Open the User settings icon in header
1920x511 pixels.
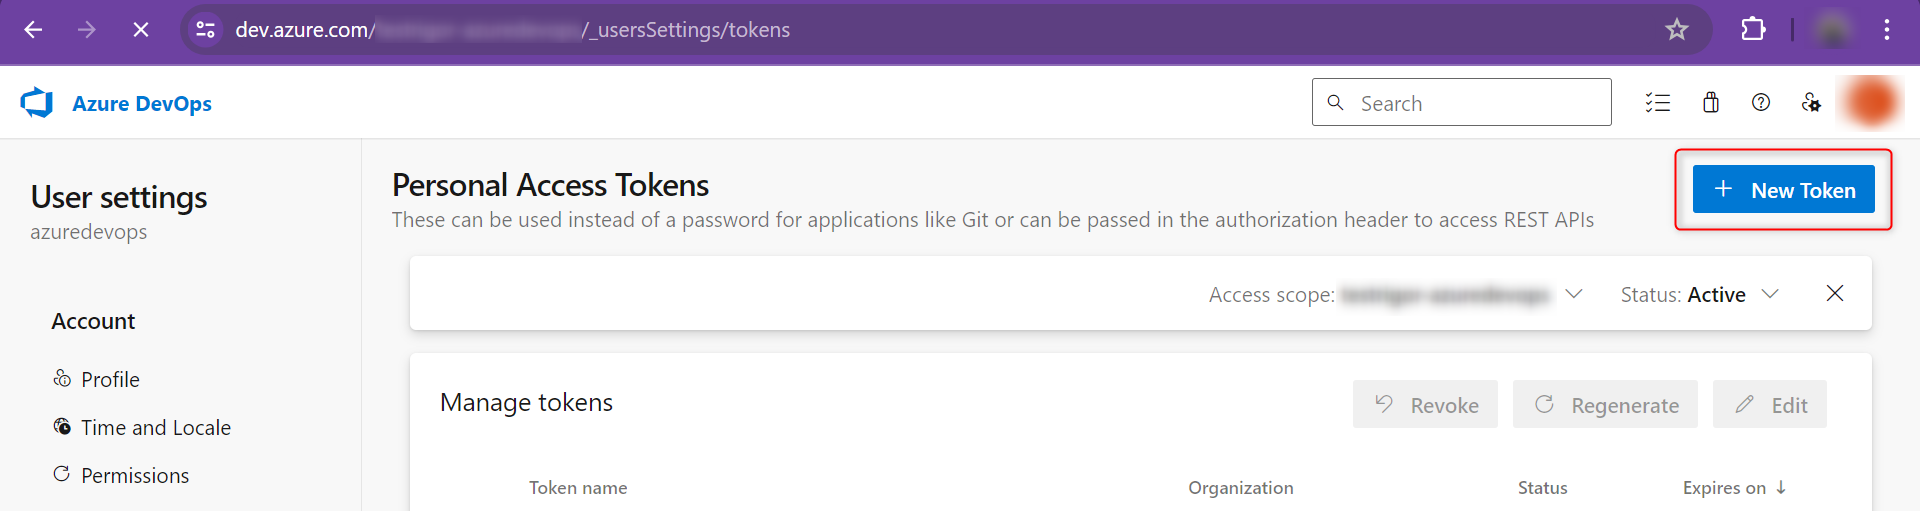click(1811, 103)
